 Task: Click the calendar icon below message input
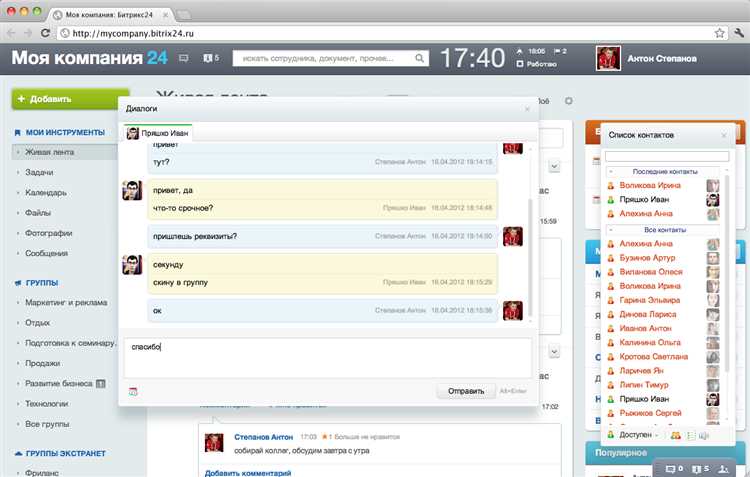coord(133,391)
